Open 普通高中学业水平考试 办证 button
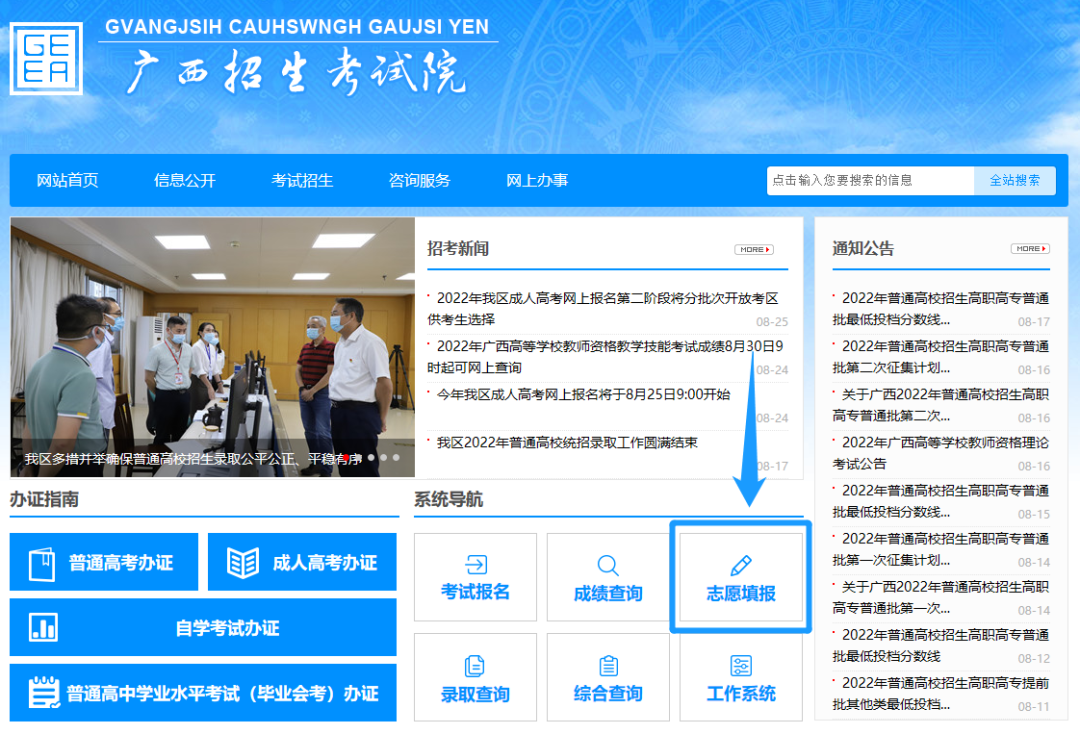 pos(203,693)
